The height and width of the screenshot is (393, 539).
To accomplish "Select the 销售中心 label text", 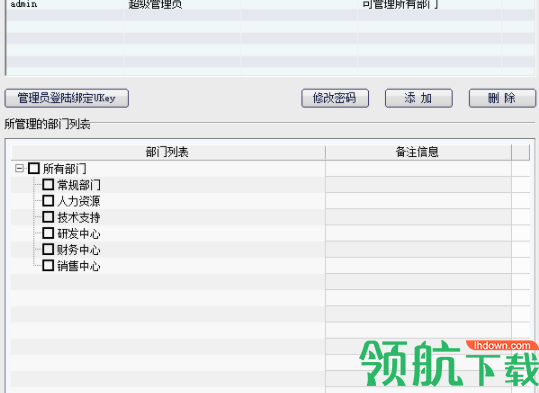I will pos(79,266).
